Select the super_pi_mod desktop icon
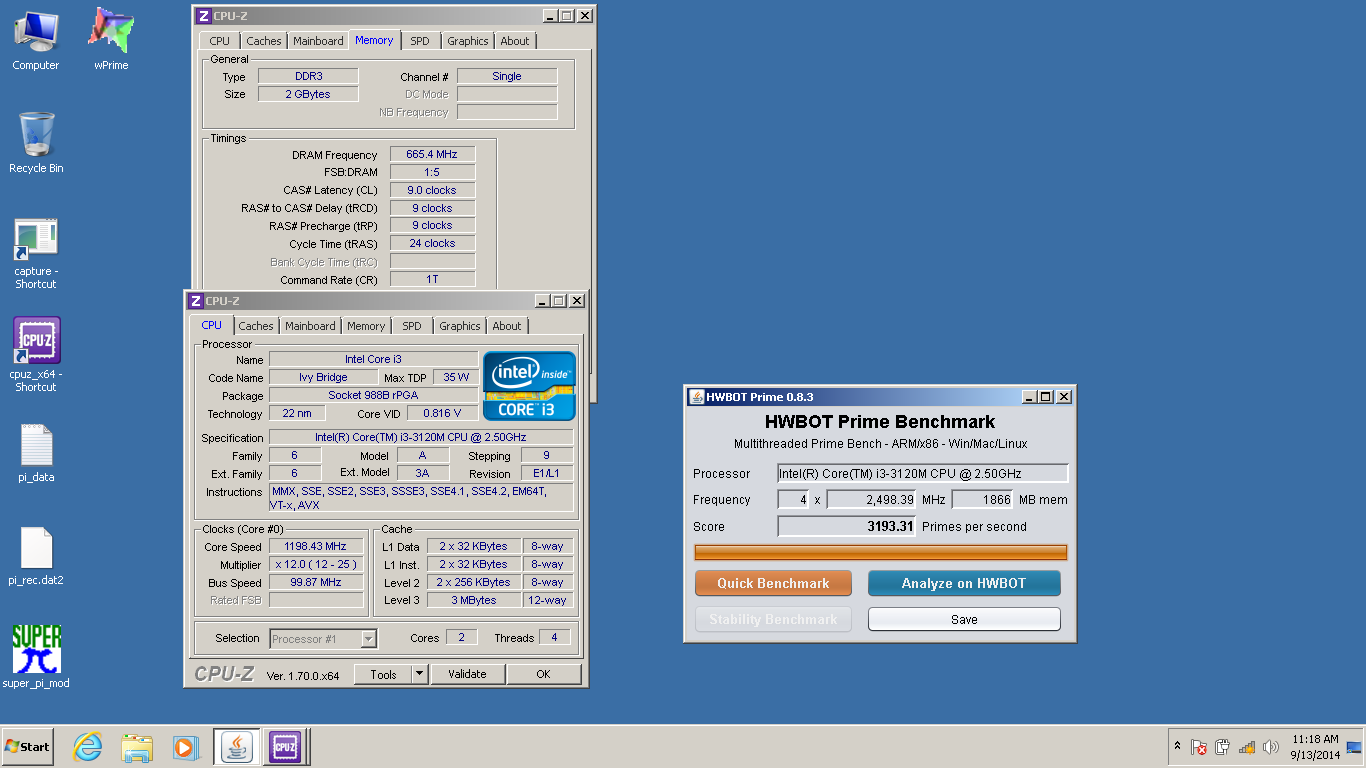This screenshot has width=1366, height=768. [36, 657]
